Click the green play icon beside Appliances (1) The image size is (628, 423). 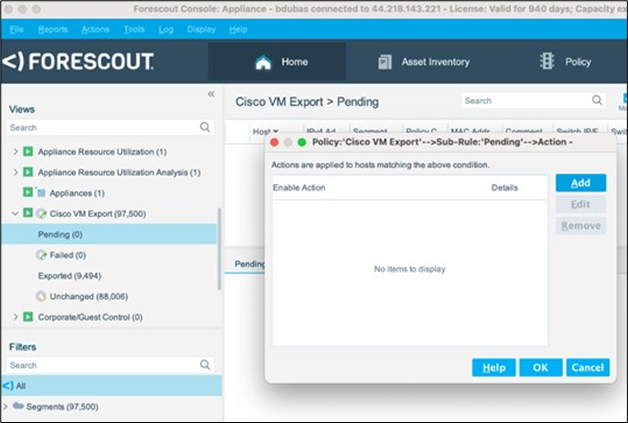click(x=28, y=192)
